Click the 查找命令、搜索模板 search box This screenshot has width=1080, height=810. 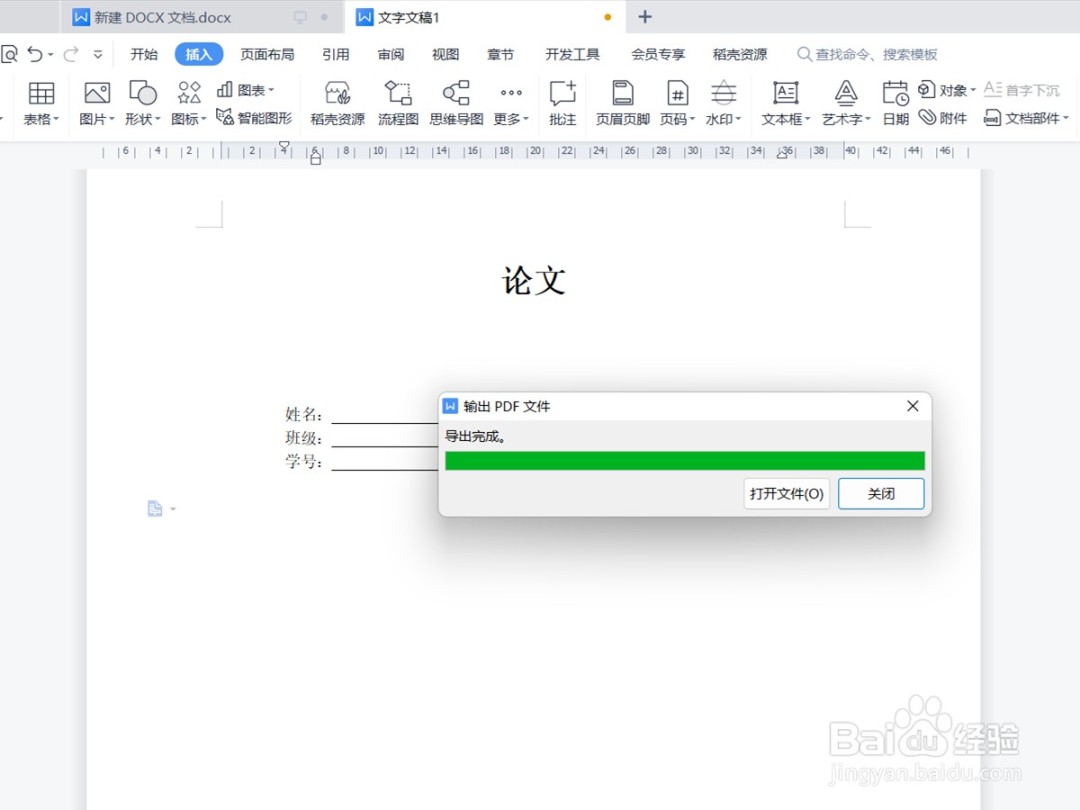point(867,54)
